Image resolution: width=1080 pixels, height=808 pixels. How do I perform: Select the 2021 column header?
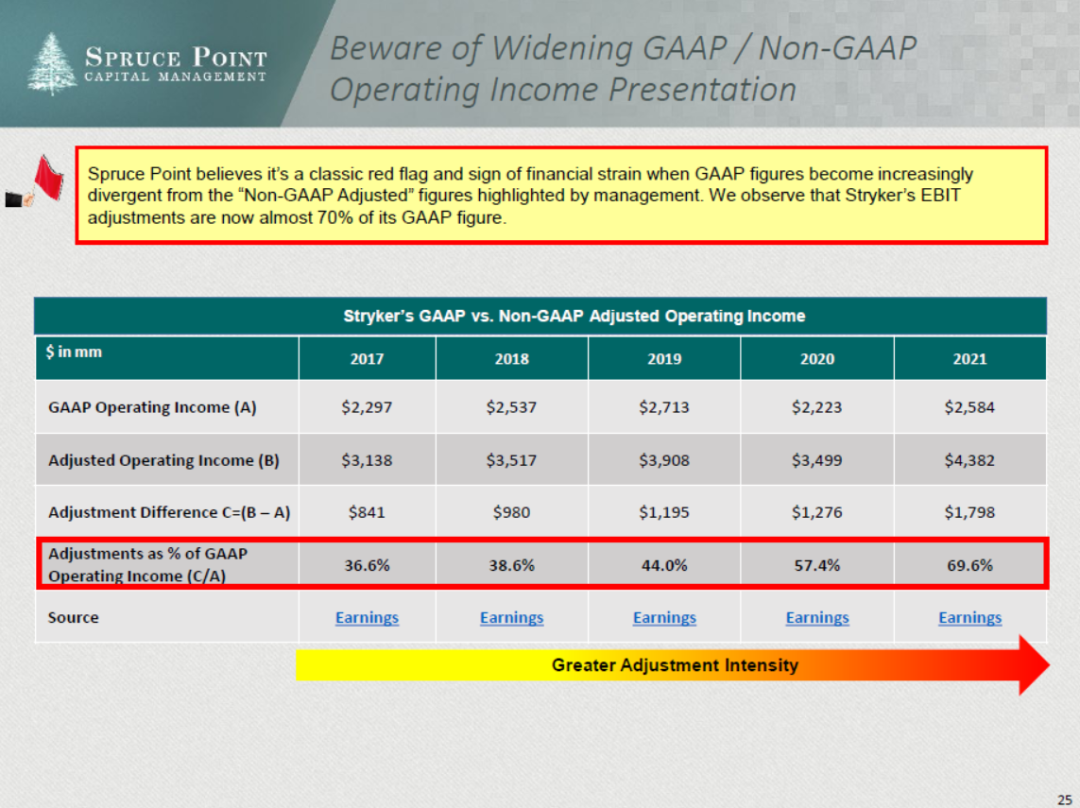point(970,358)
